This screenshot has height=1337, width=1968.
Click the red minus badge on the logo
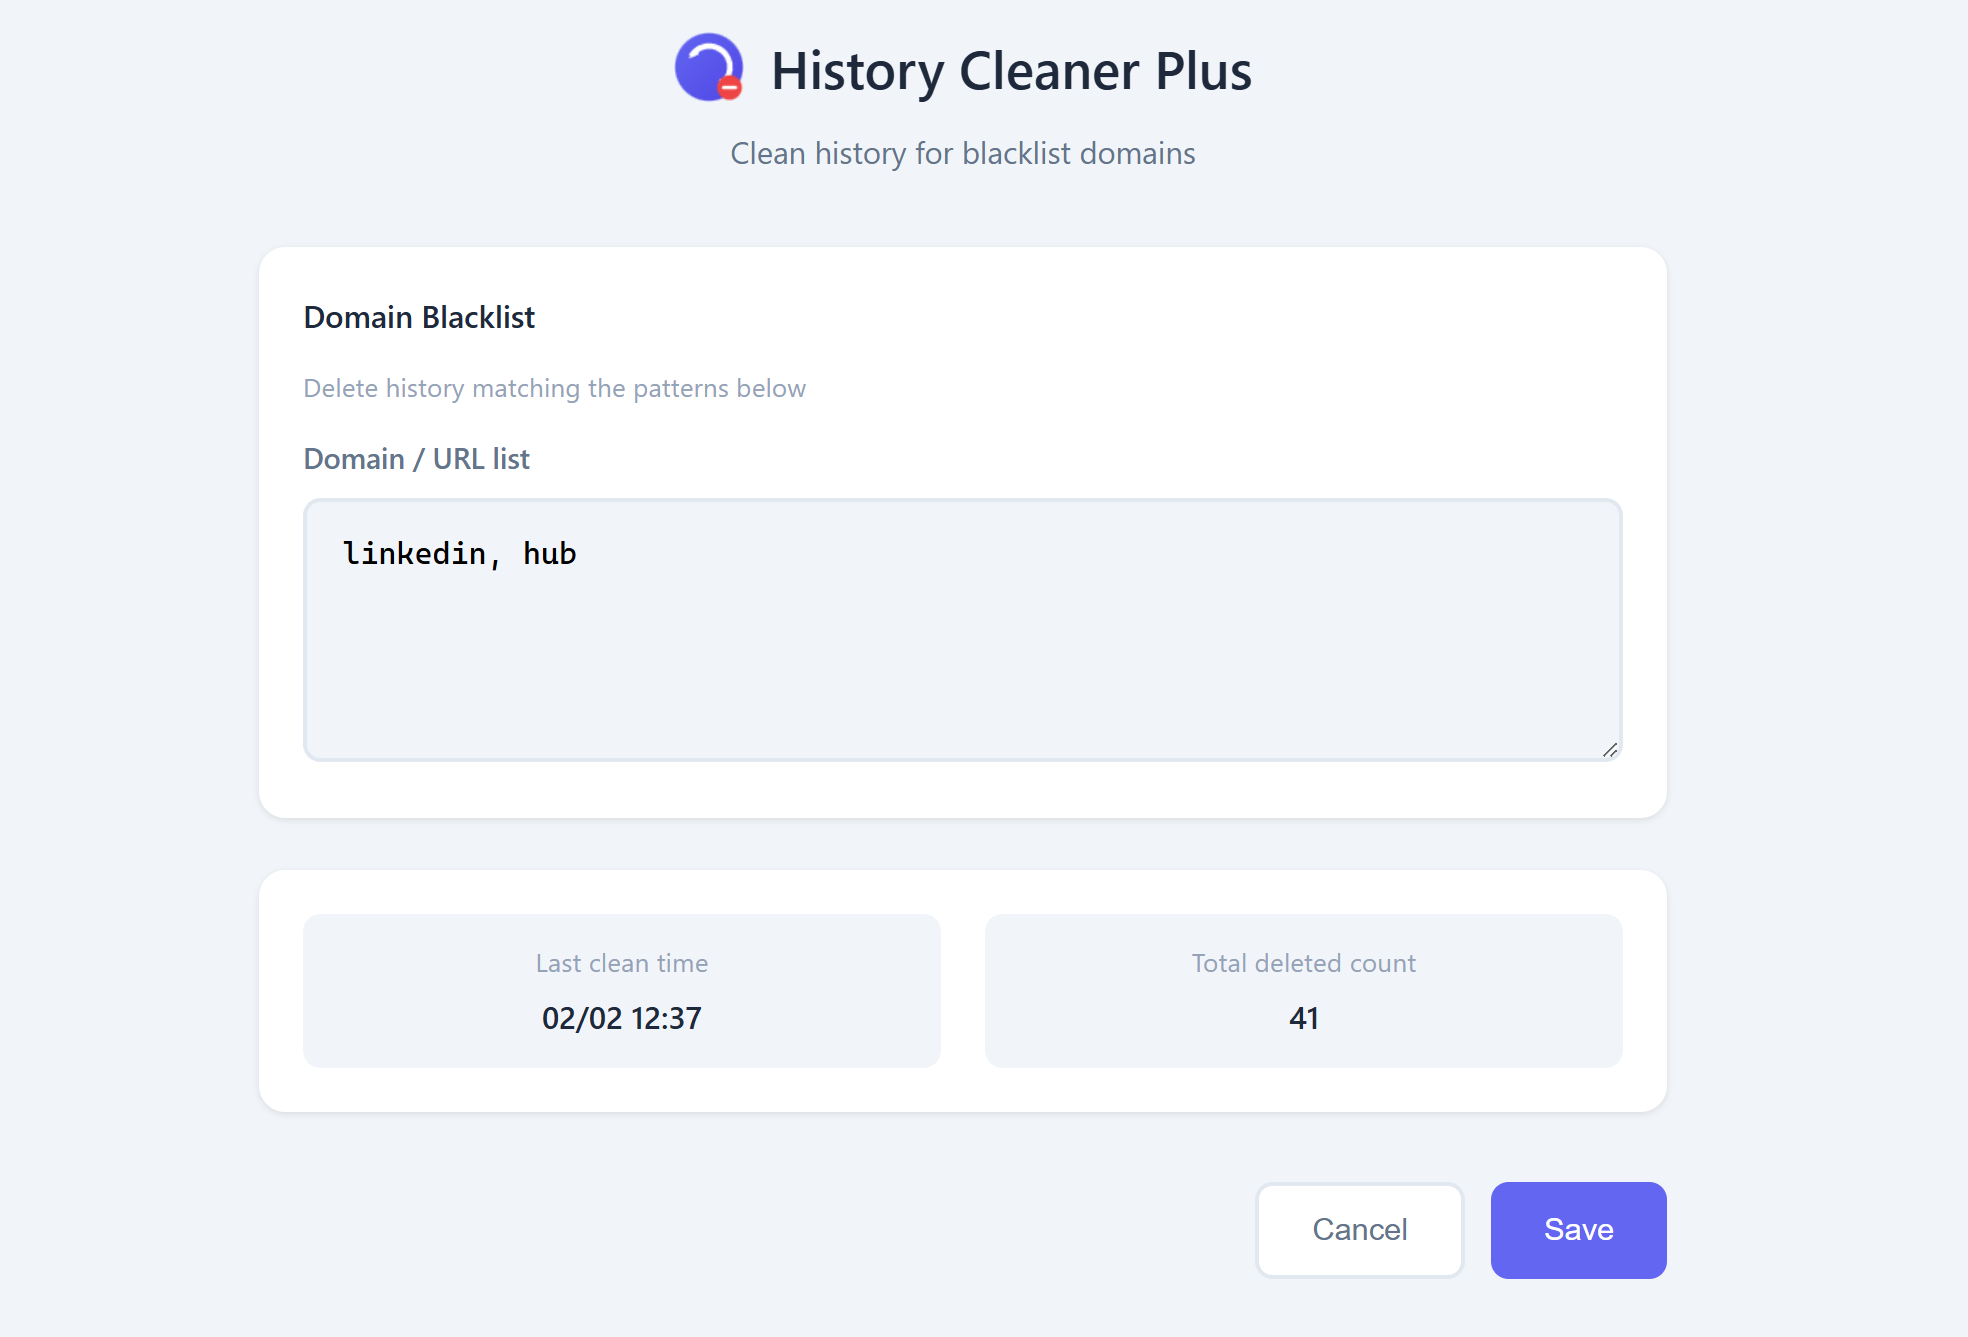tap(730, 88)
